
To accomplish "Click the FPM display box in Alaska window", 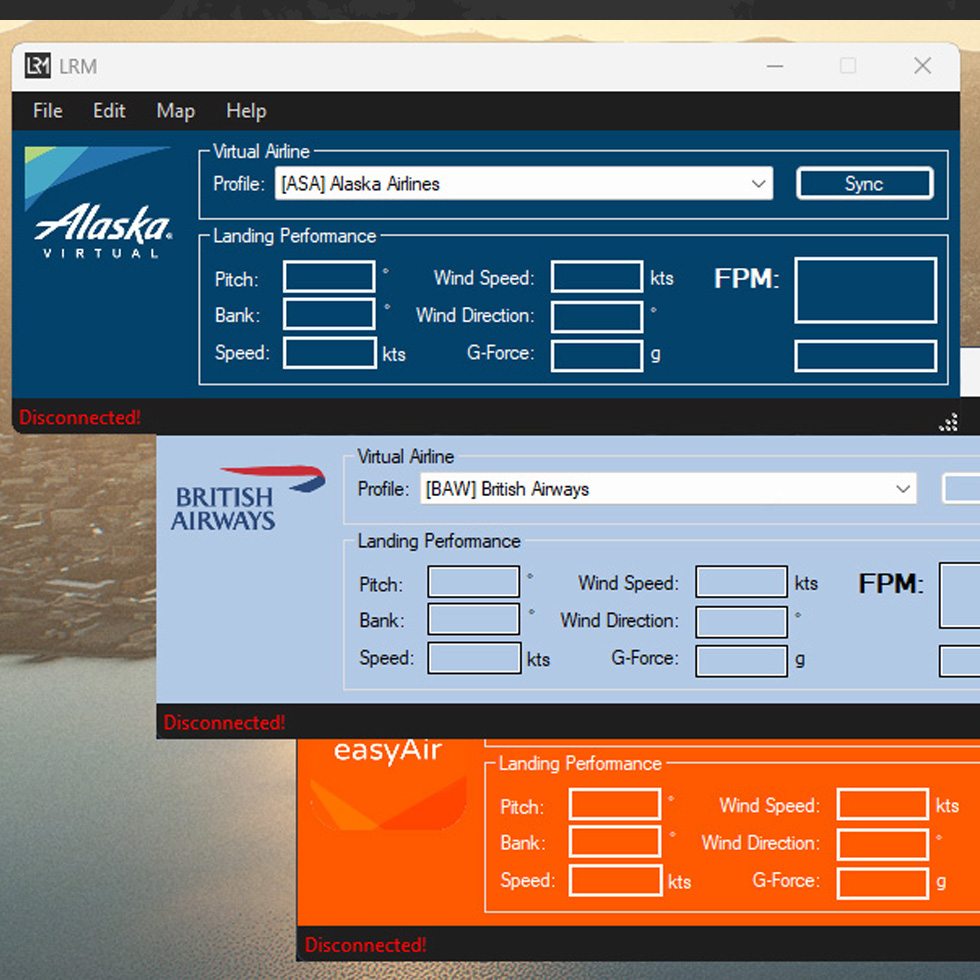I will pos(866,291).
